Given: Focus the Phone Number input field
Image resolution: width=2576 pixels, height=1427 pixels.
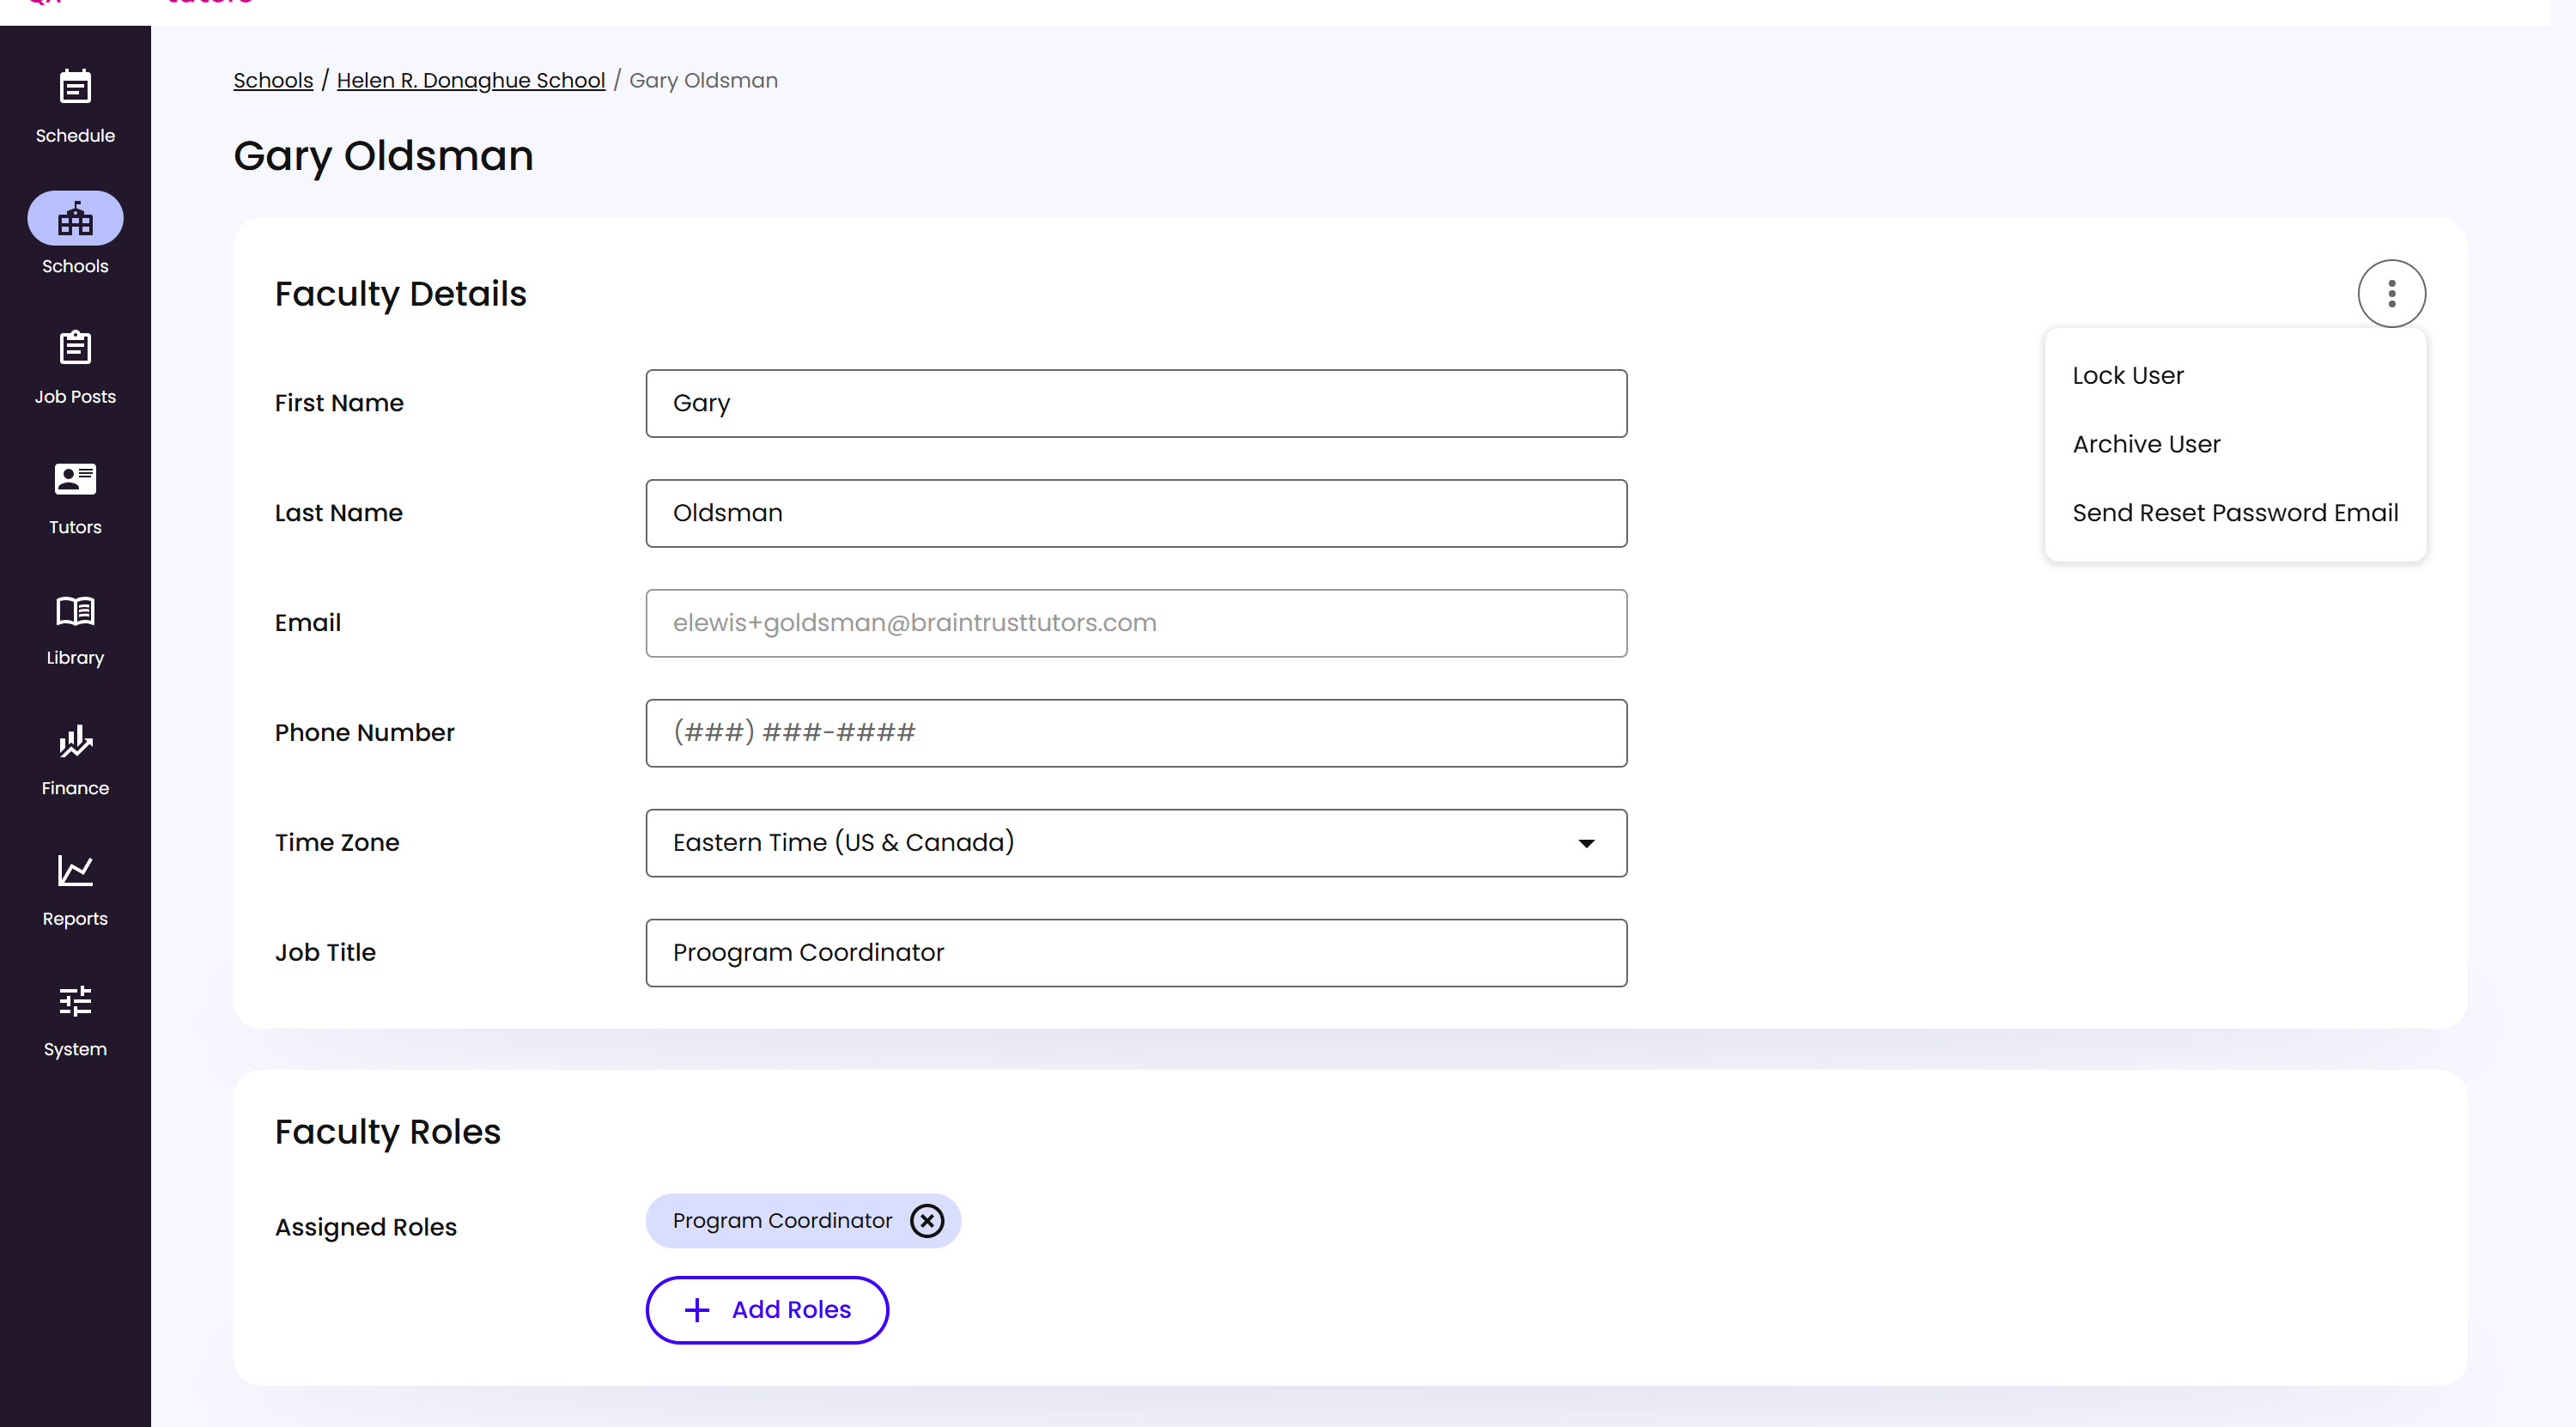Looking at the screenshot, I should tap(1136, 733).
